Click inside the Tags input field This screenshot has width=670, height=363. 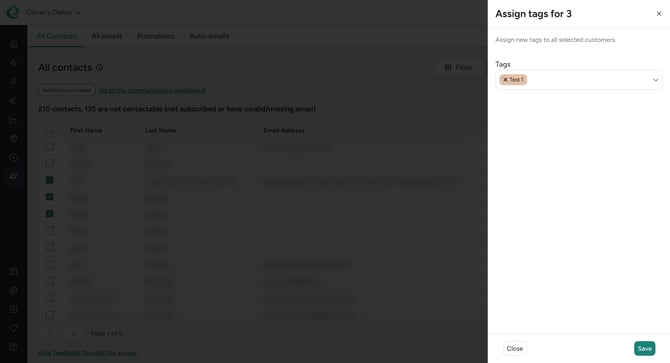pyautogui.click(x=579, y=80)
